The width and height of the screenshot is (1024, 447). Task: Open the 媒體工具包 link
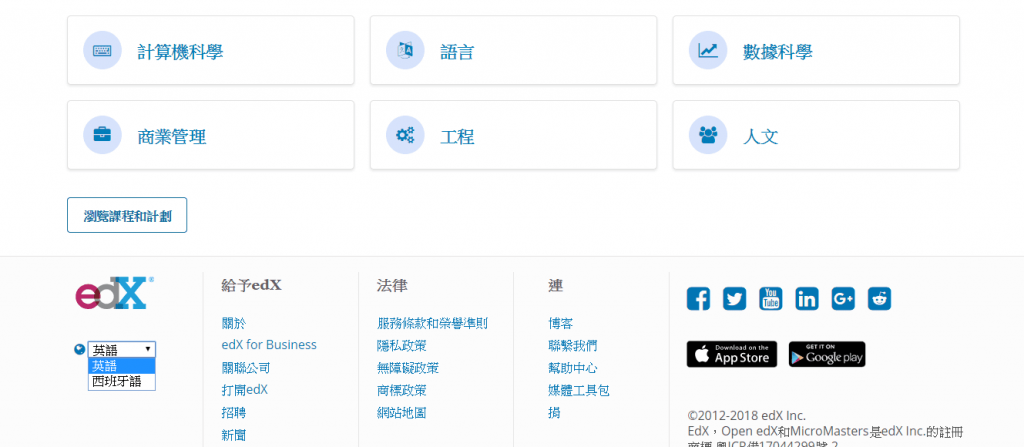point(579,390)
